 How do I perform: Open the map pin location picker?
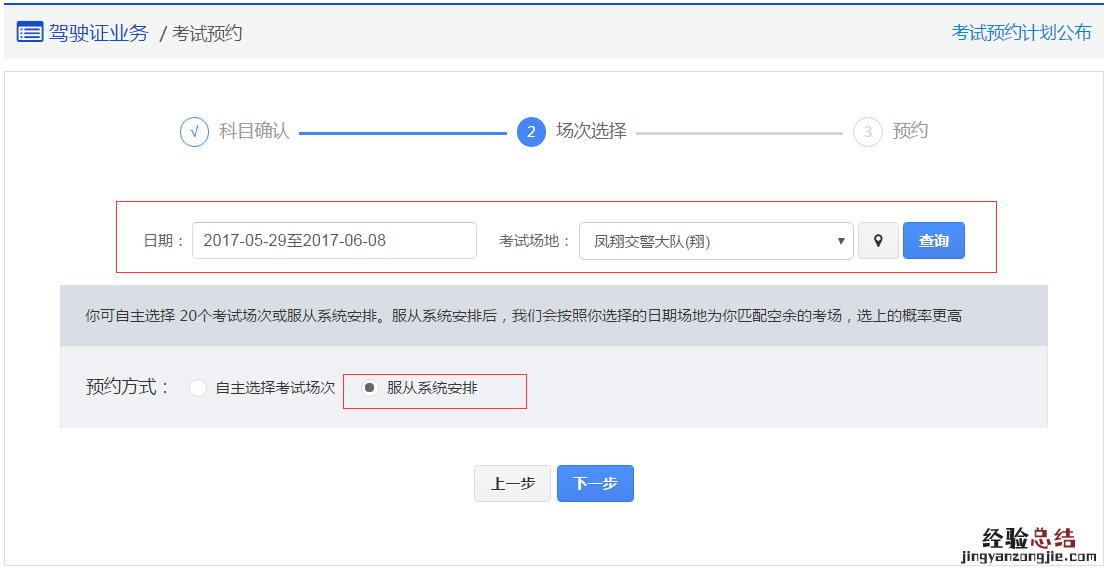coord(878,241)
